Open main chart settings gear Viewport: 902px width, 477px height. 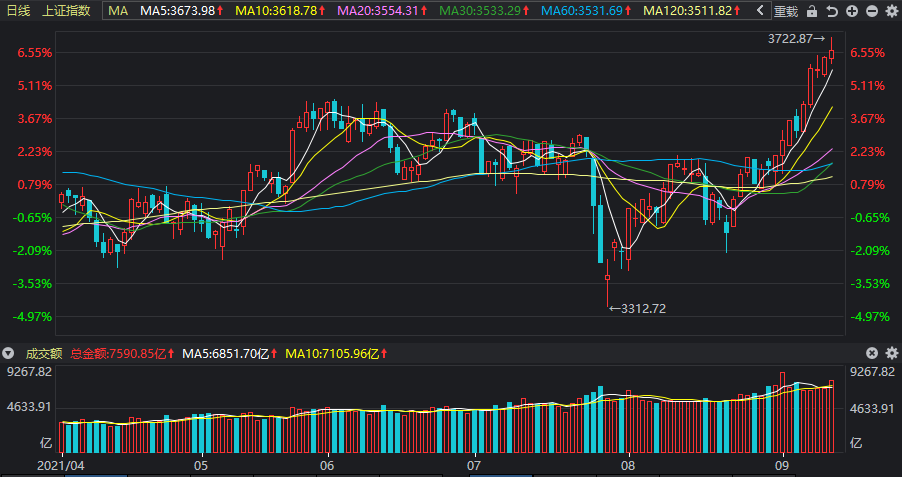point(892,11)
